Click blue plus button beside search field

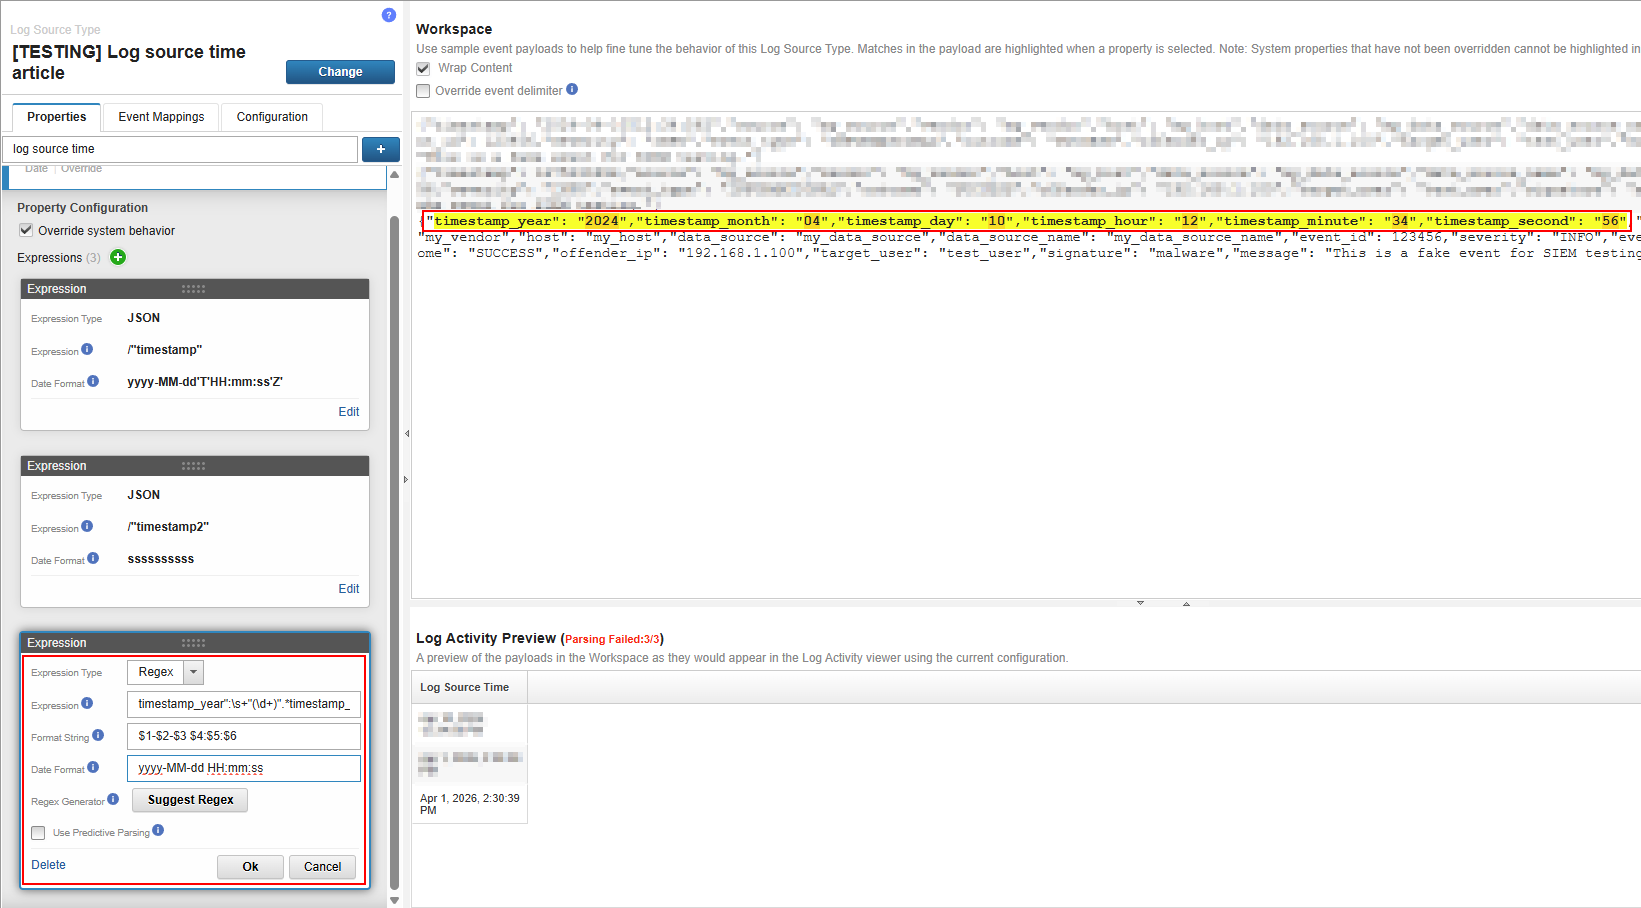(x=380, y=149)
